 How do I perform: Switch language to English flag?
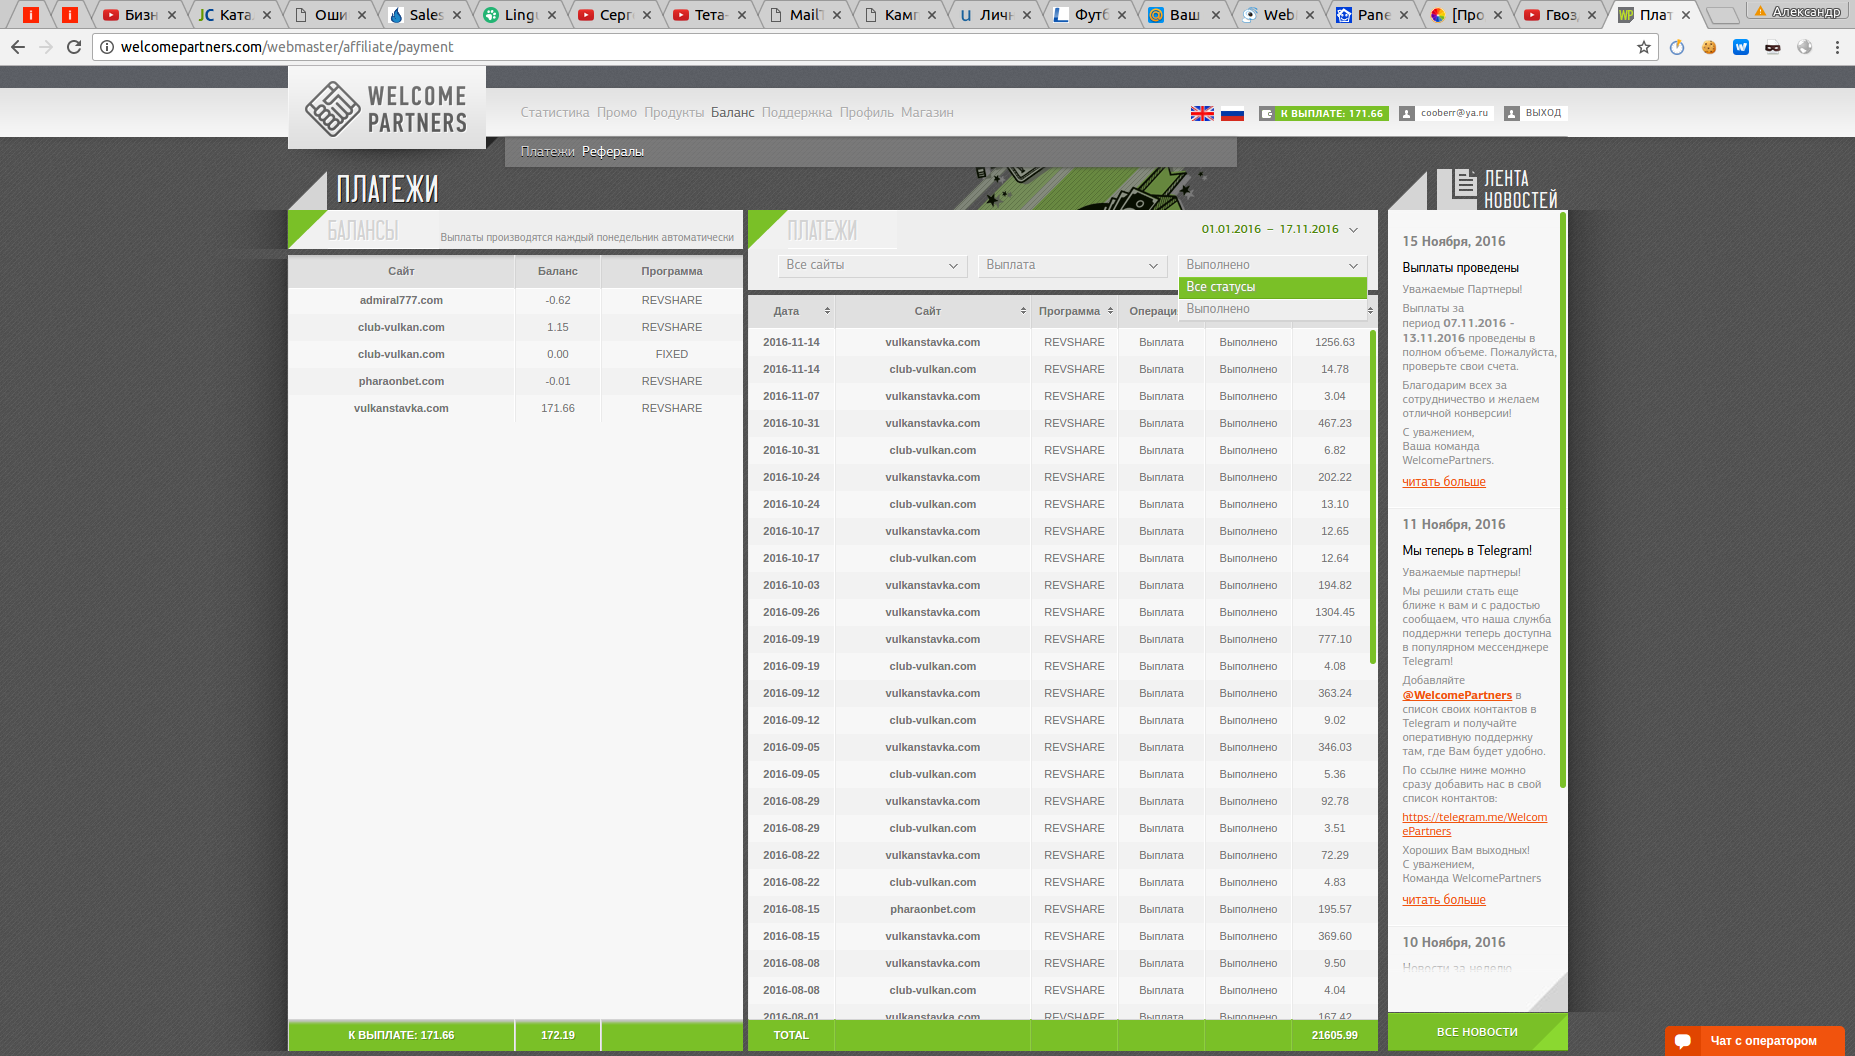(1202, 113)
